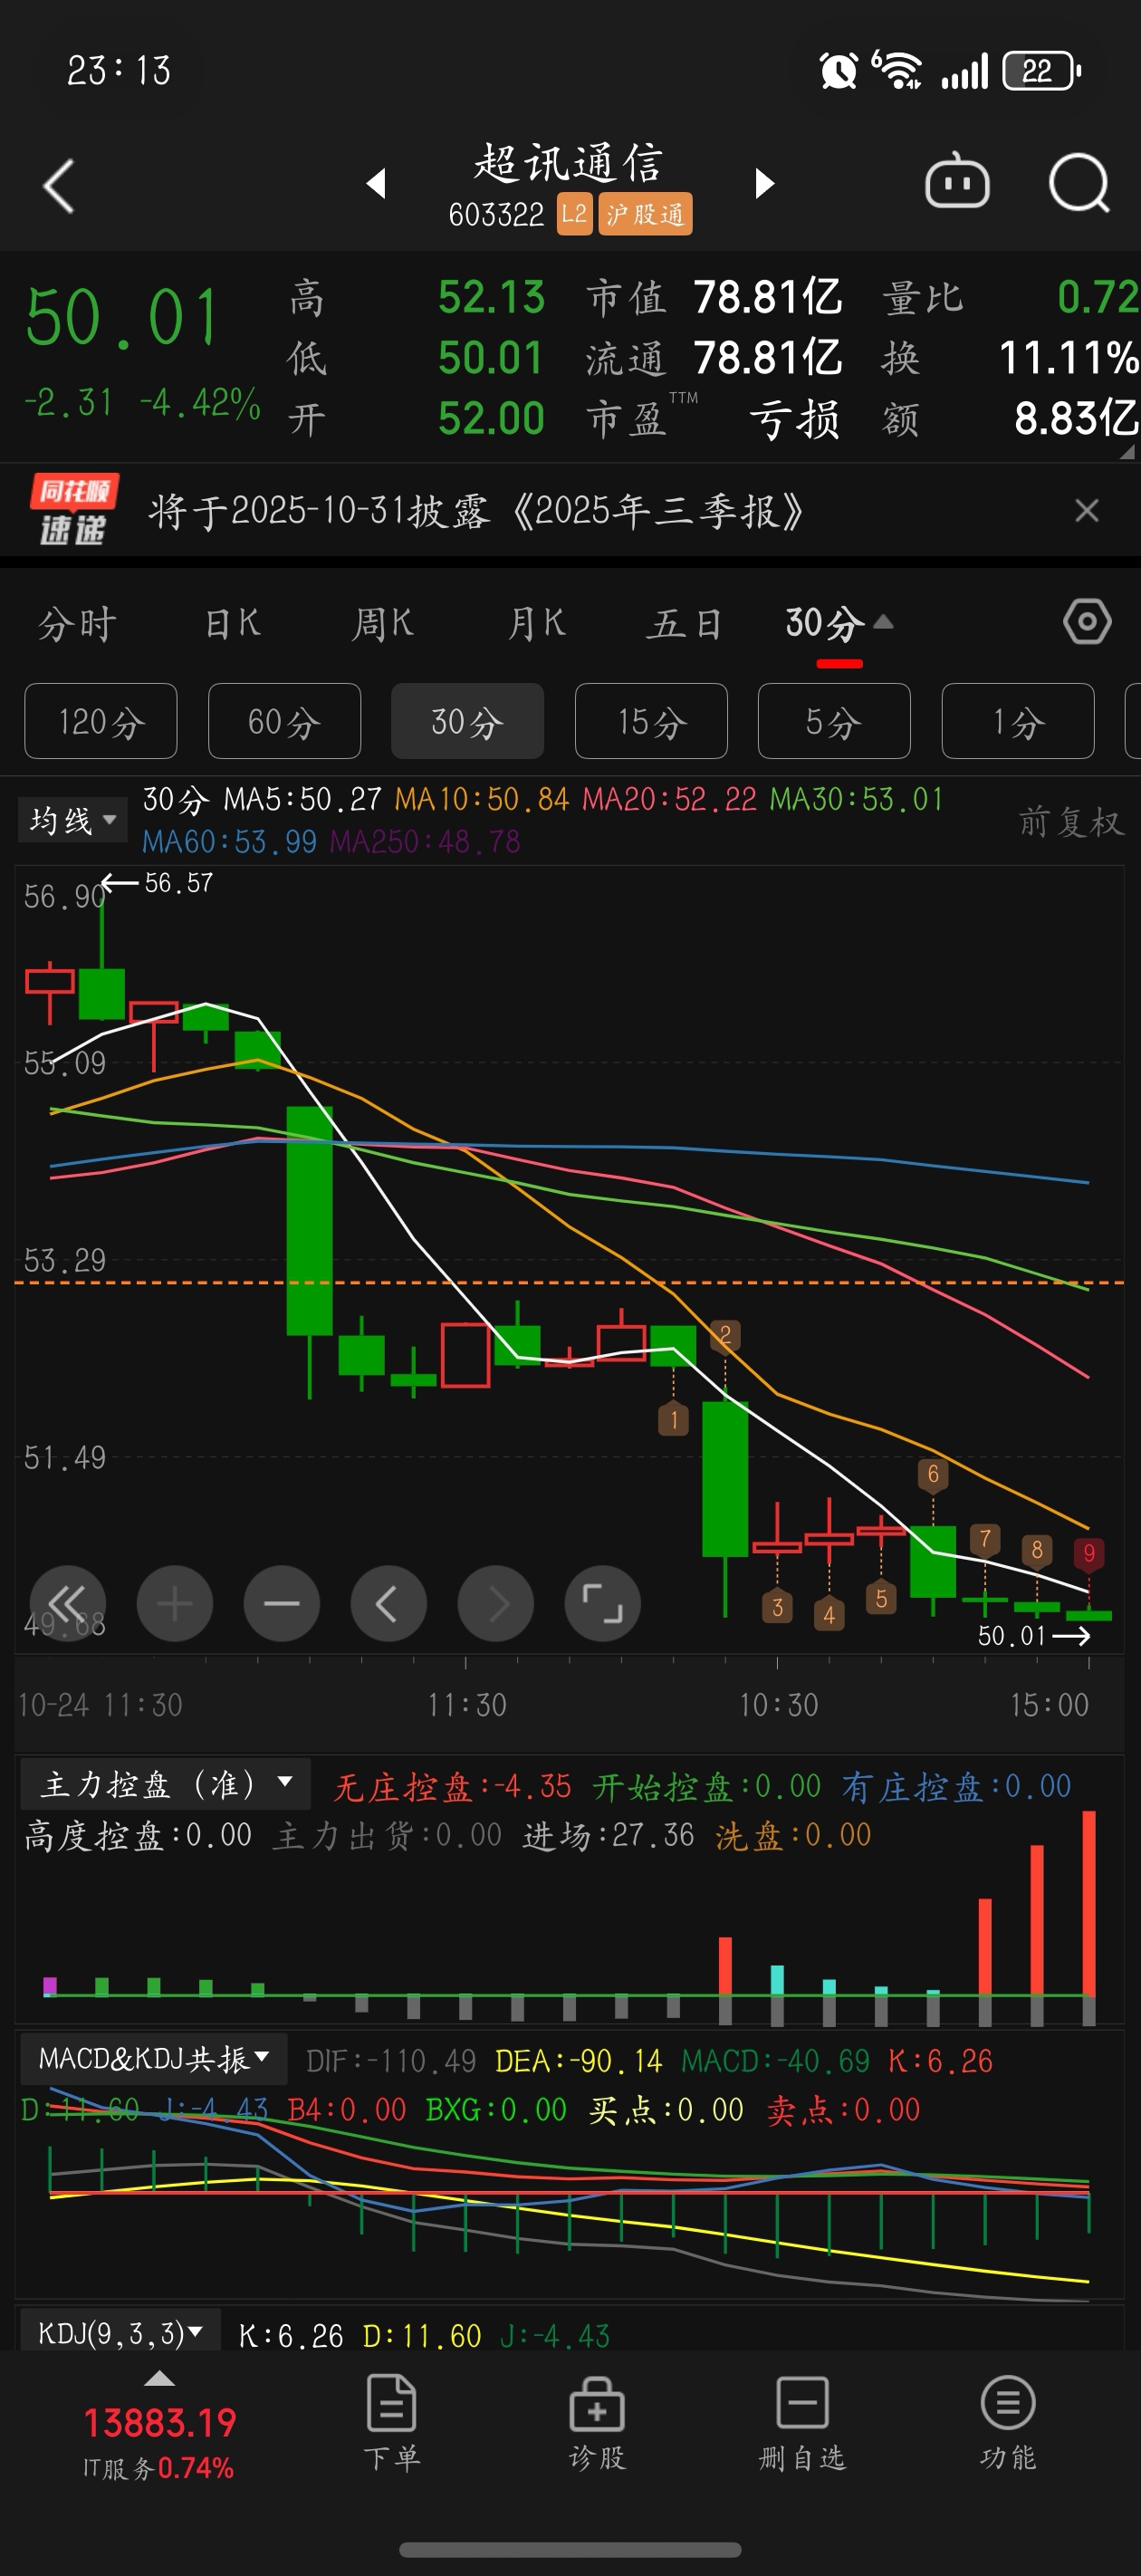Open MACD&KDJ共振 indicator dropdown
The image size is (1141, 2576).
(154, 2058)
